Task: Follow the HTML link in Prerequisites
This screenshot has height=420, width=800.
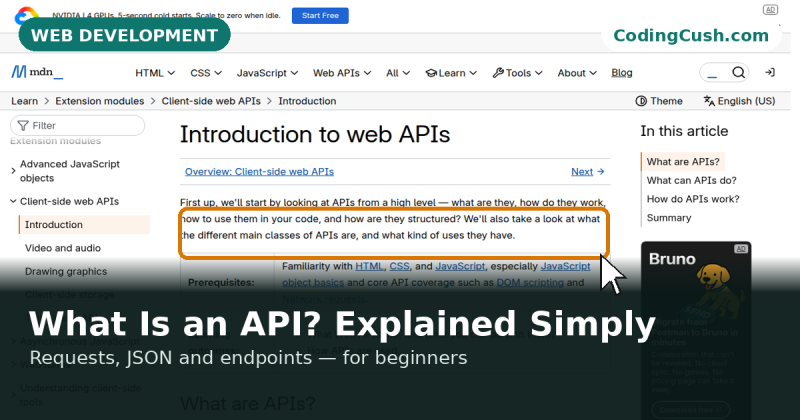Action: pyautogui.click(x=369, y=266)
